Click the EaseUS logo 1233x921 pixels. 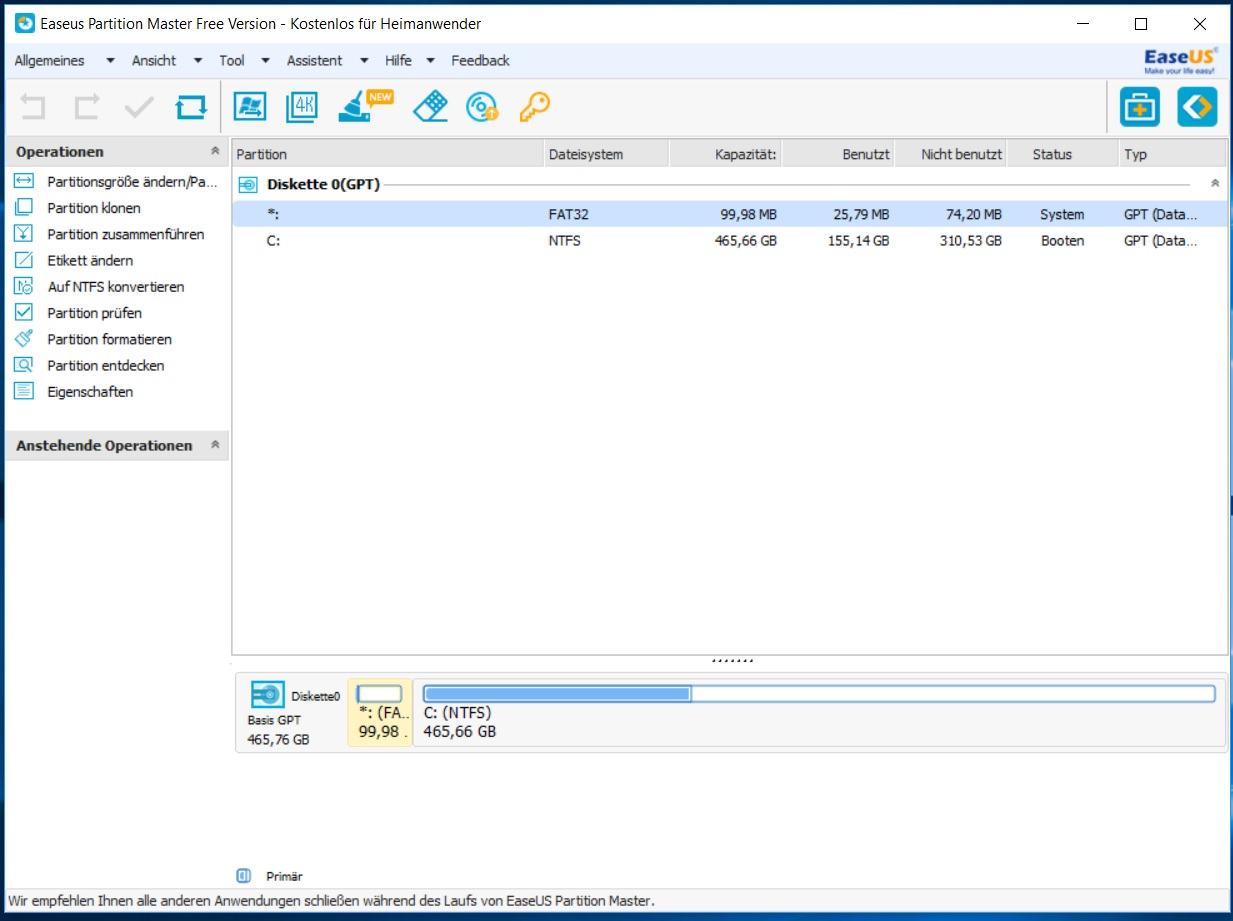point(1180,61)
